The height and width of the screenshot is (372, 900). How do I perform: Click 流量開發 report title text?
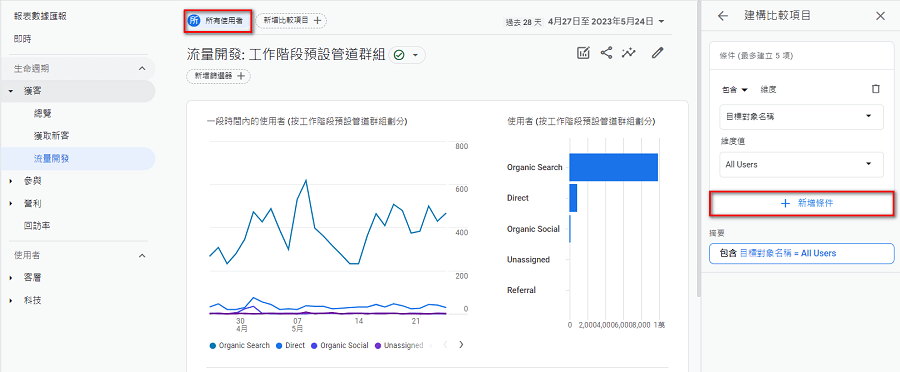286,55
